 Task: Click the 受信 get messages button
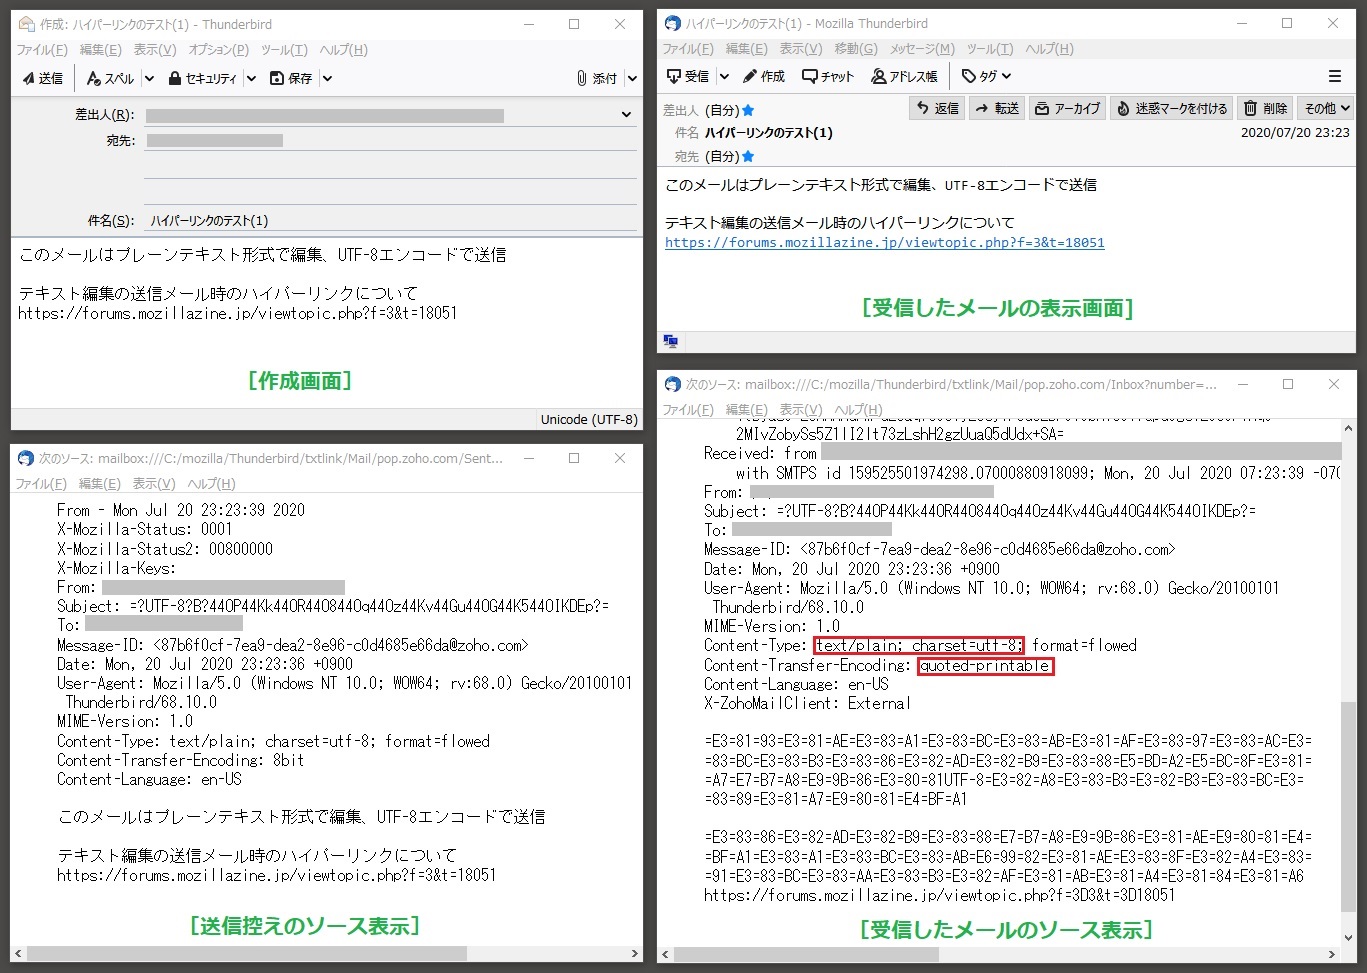point(688,76)
